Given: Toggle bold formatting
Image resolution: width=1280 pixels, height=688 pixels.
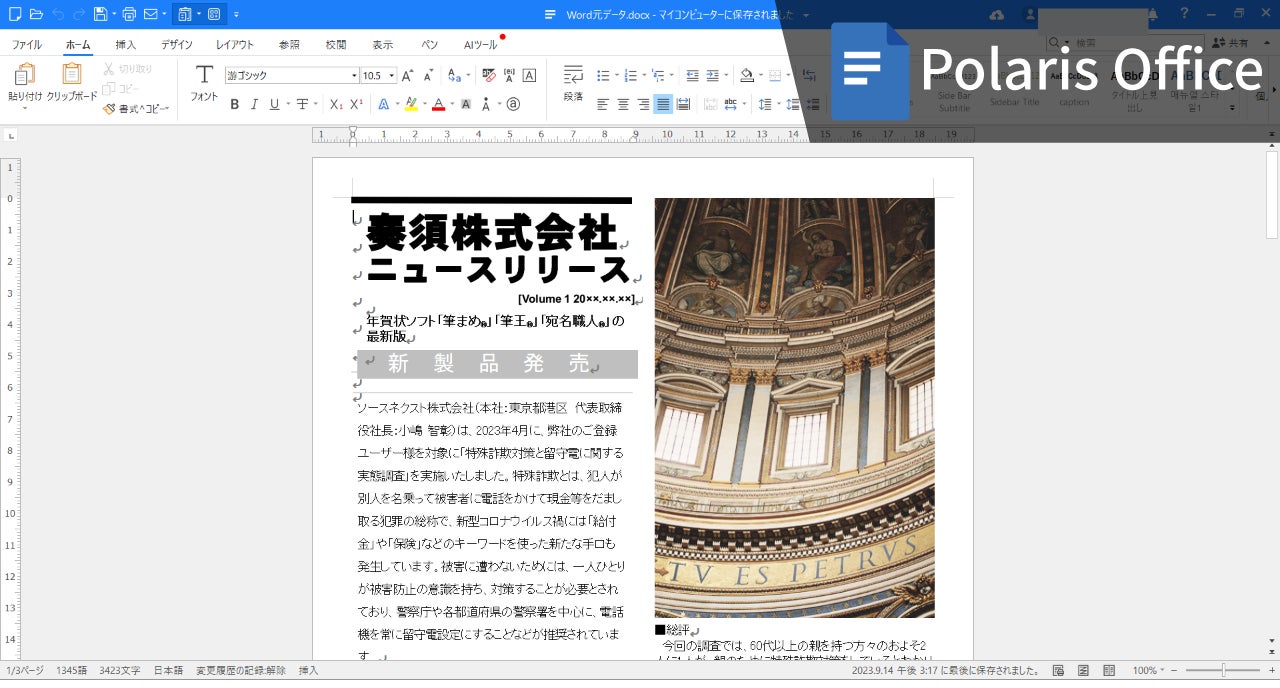Looking at the screenshot, I should [x=234, y=104].
